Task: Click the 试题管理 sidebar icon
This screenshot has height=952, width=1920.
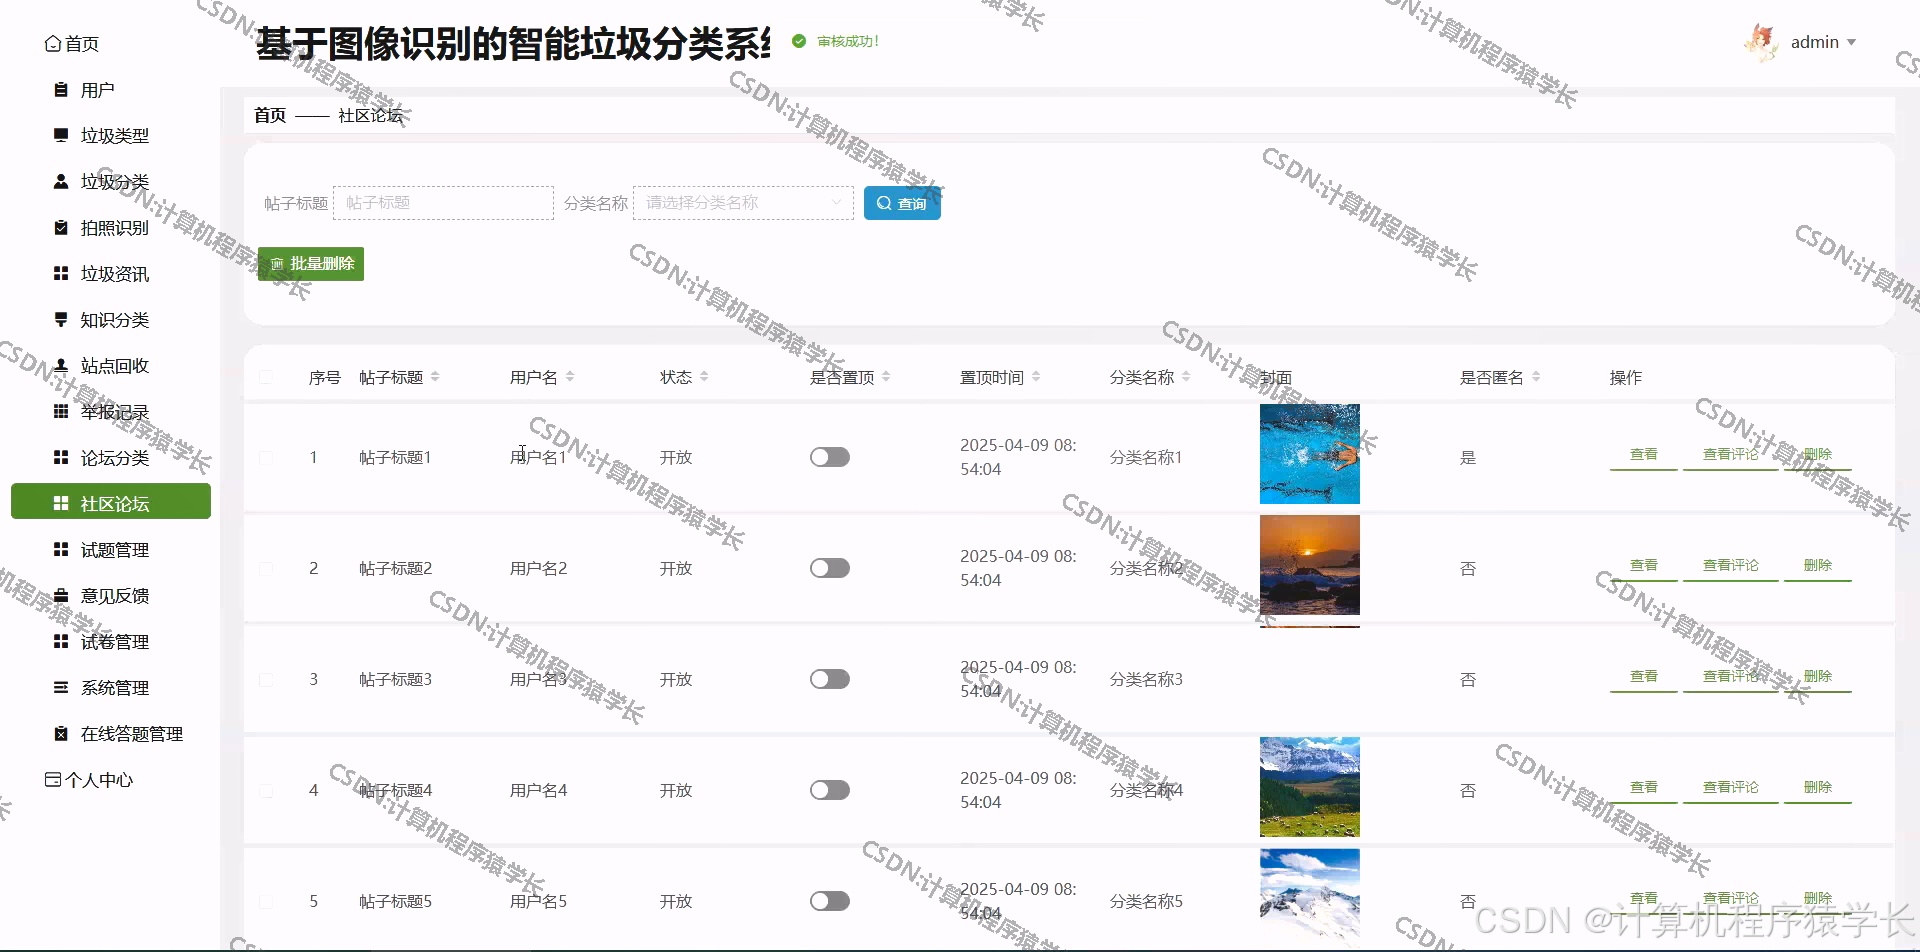Action: coord(61,550)
